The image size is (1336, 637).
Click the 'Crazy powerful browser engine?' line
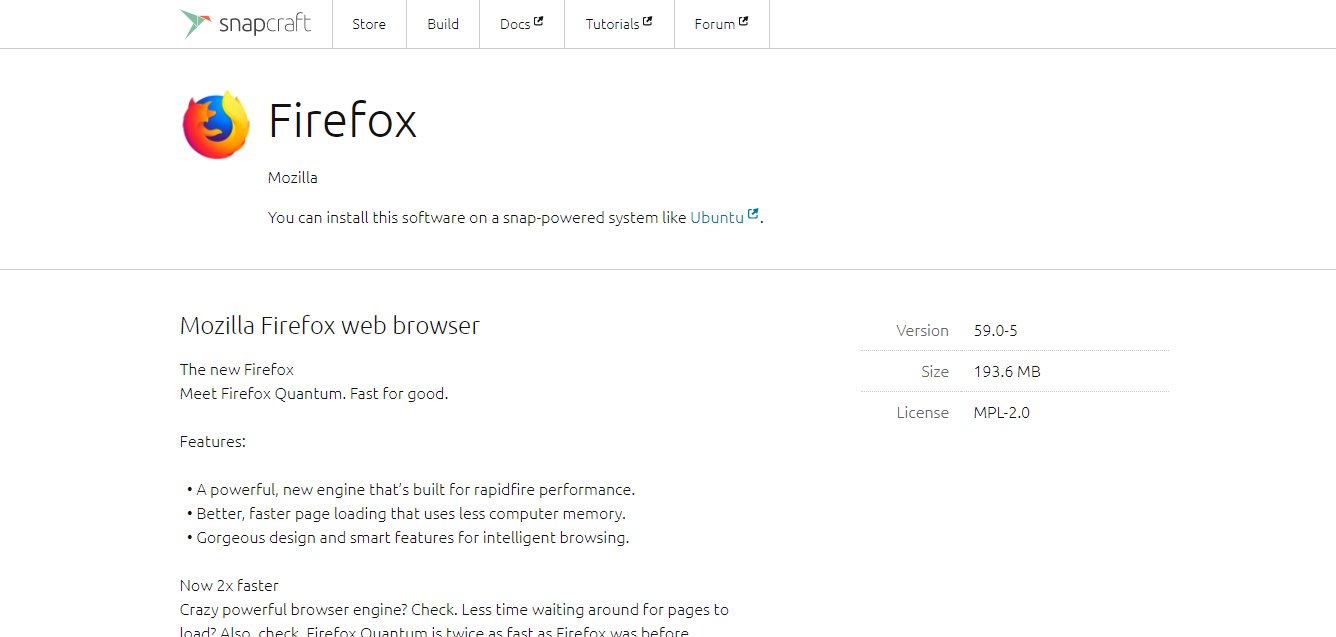coord(454,609)
